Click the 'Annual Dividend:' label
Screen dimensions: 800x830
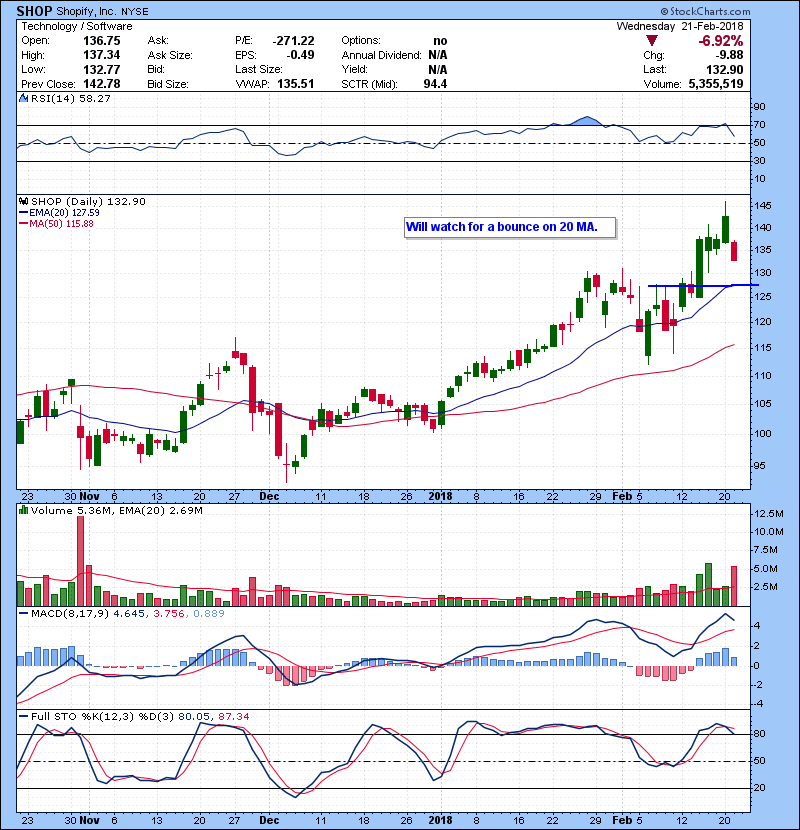click(381, 55)
